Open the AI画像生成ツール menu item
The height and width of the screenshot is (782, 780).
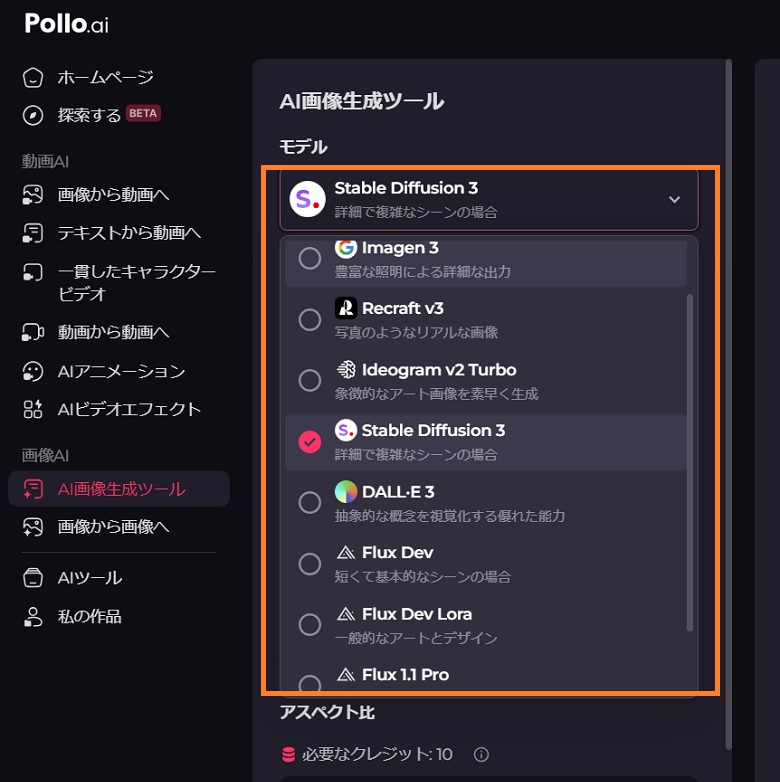click(119, 489)
